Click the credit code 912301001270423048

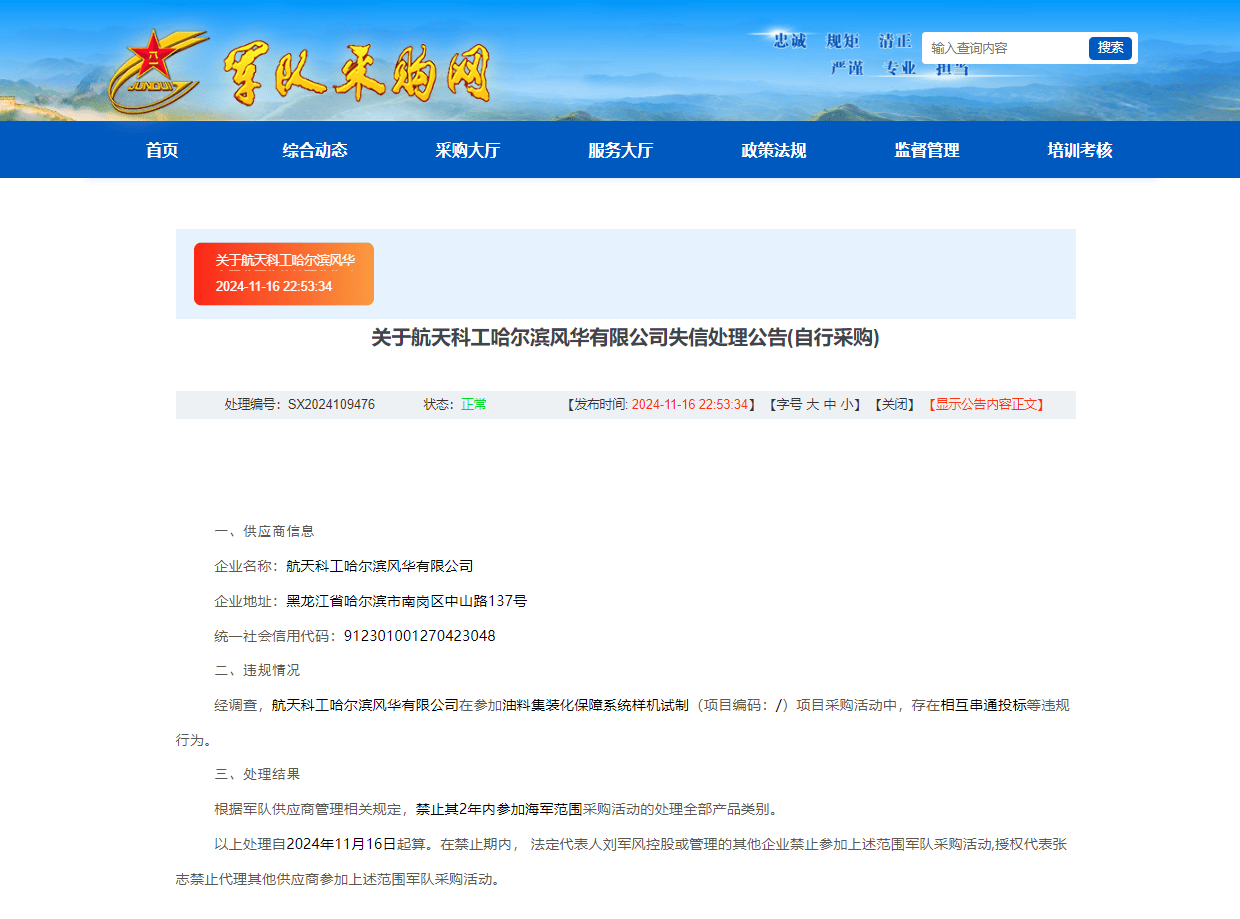[x=419, y=636]
